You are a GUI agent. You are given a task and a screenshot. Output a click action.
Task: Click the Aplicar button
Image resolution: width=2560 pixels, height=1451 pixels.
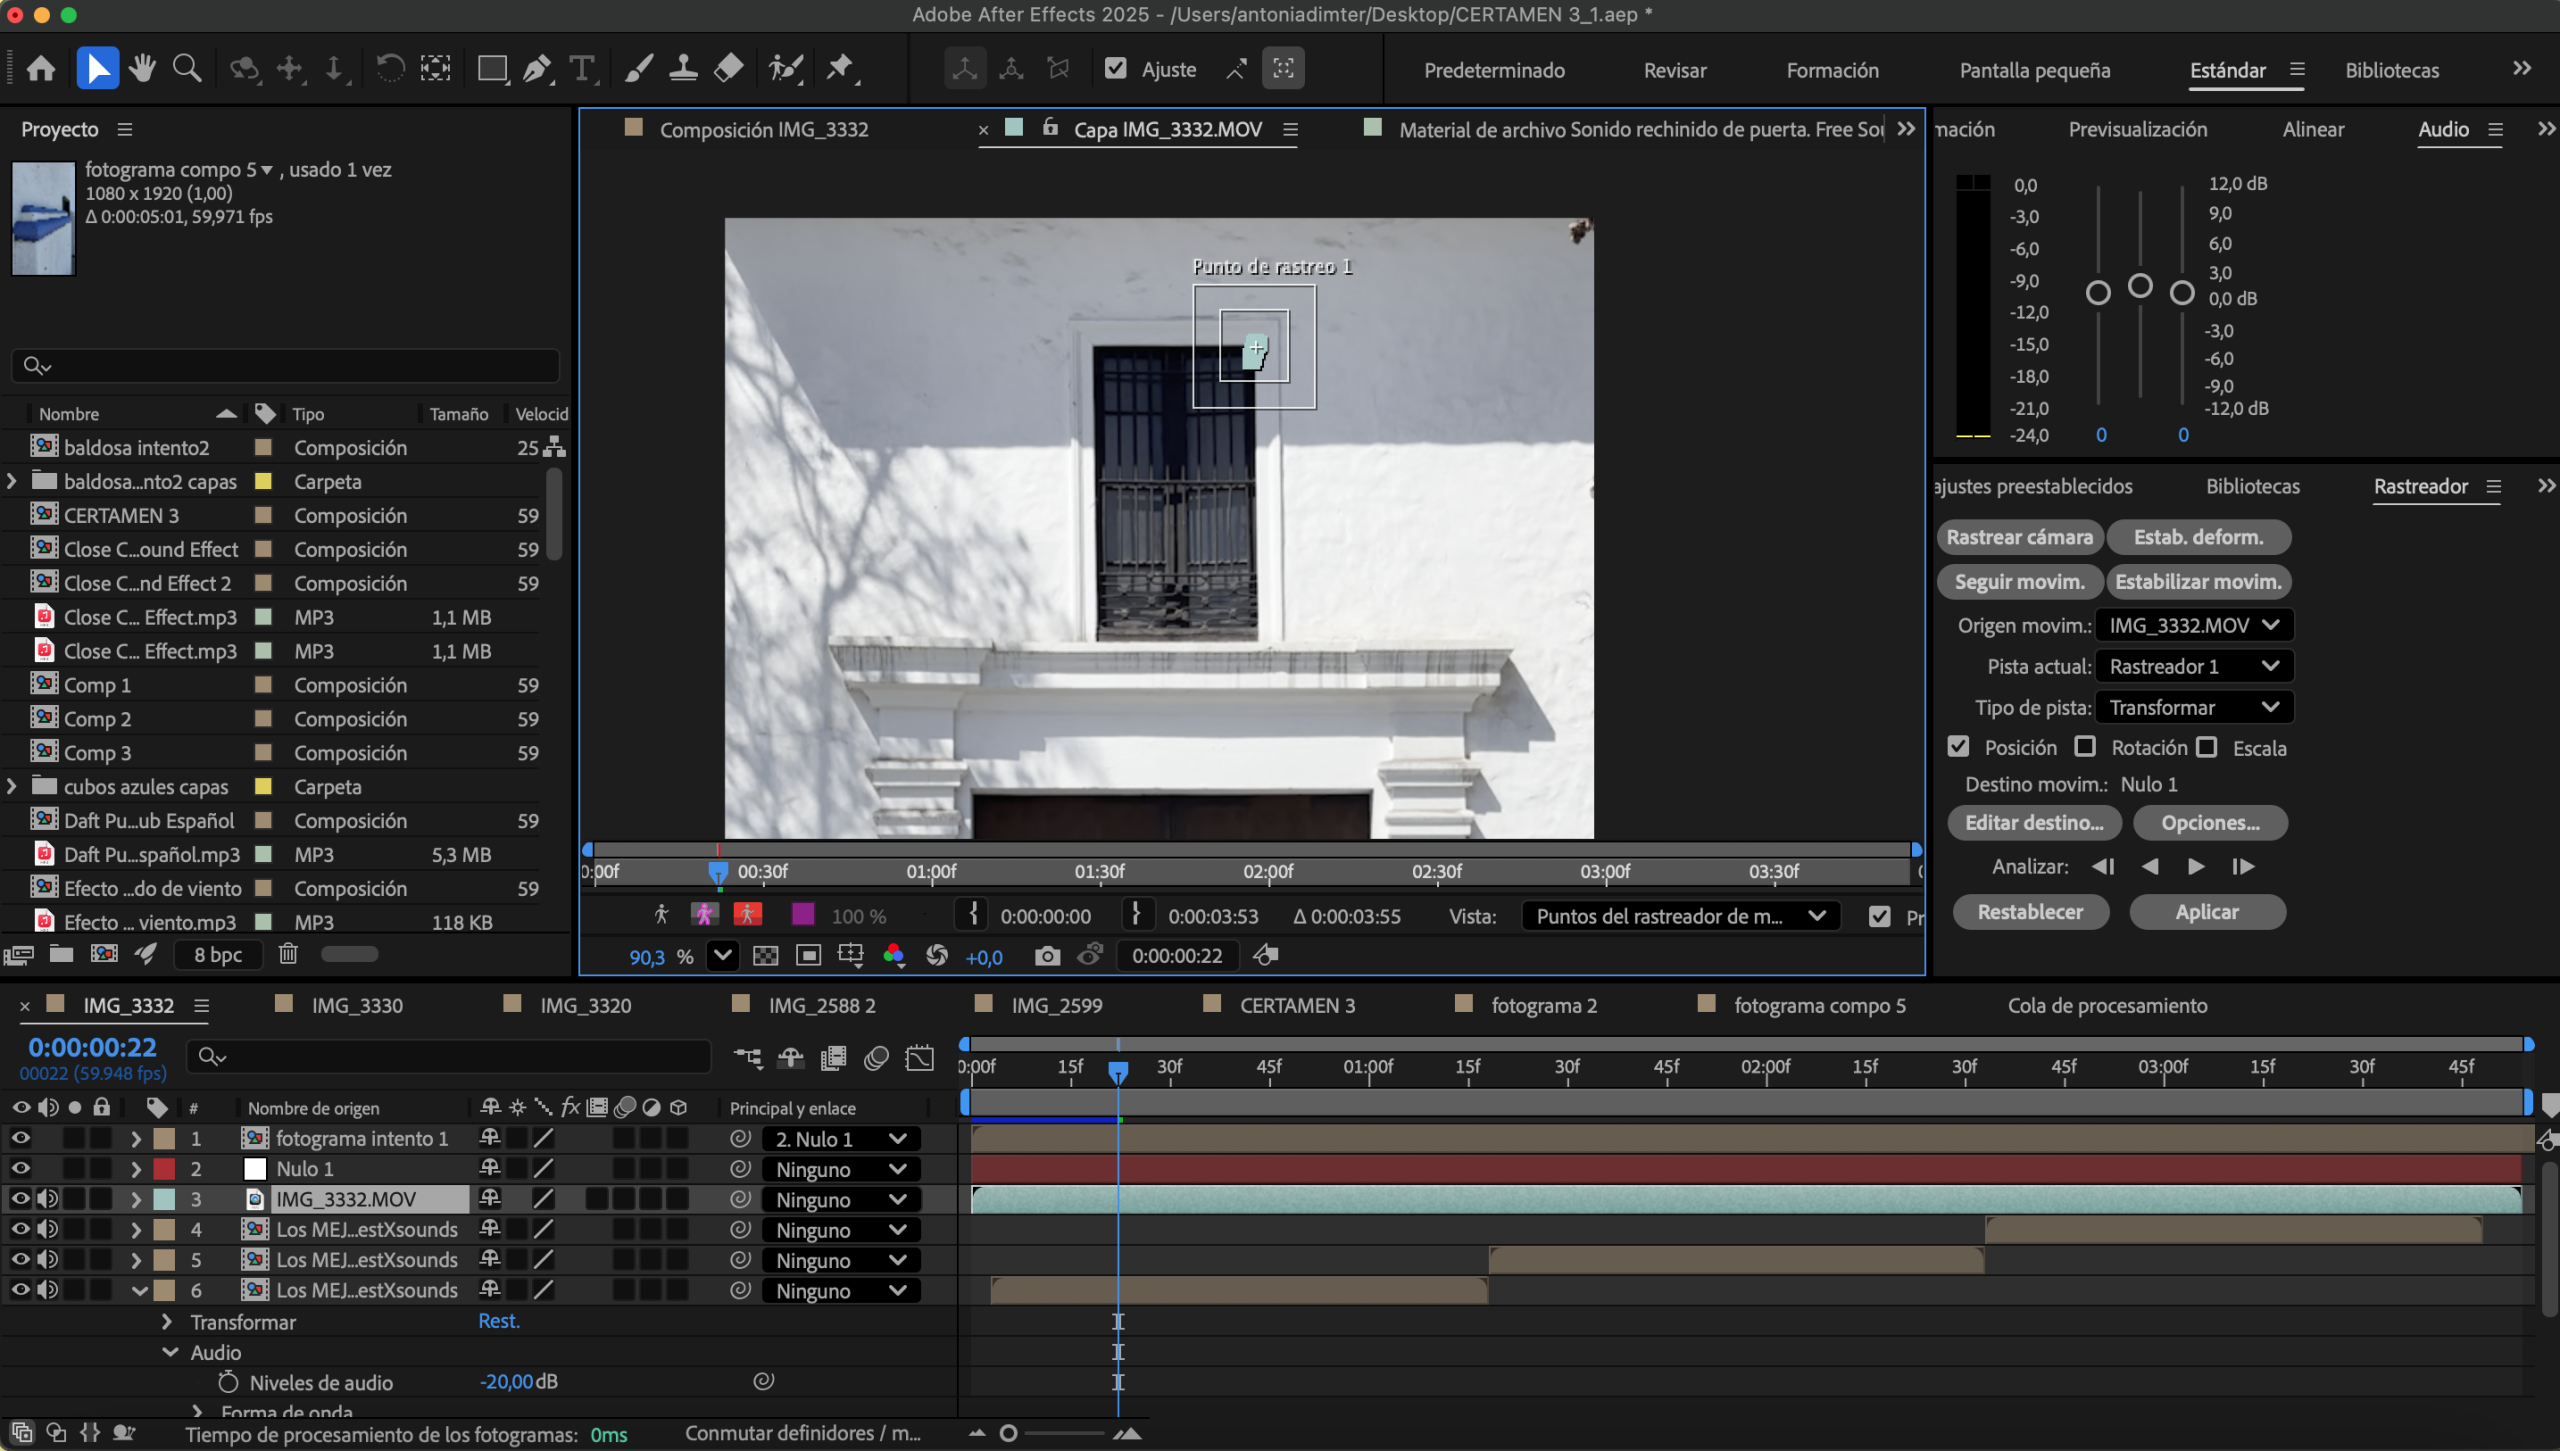2207,912
